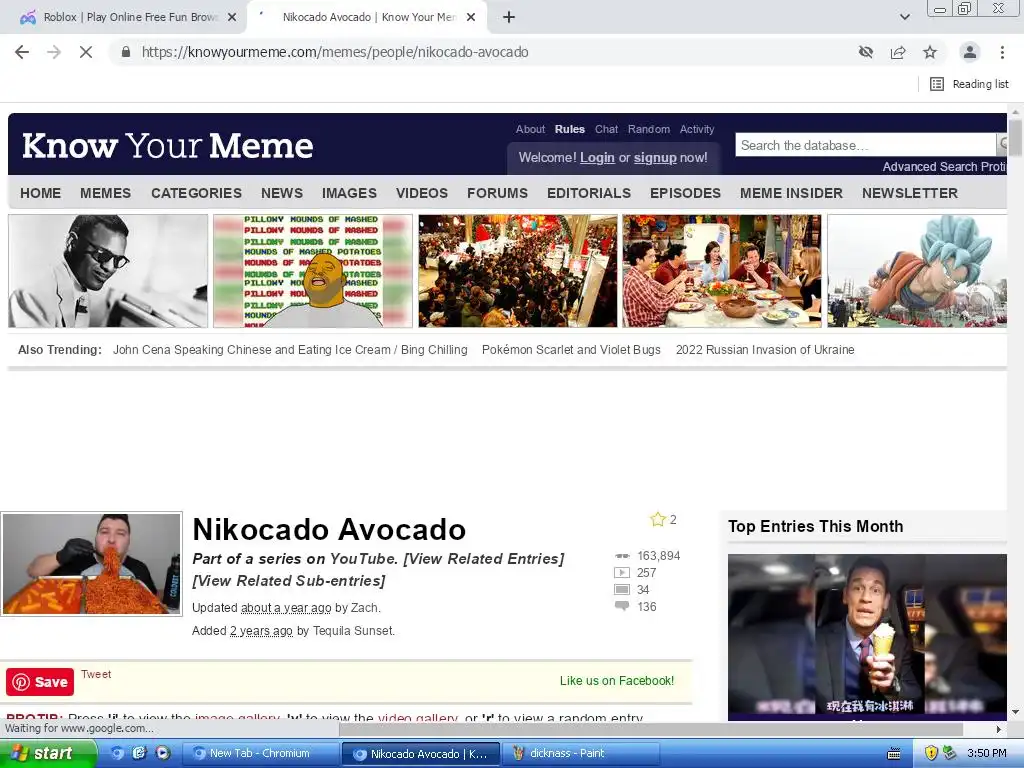Click the Pinterest Save button
Viewport: 1024px width, 768px height.
pyautogui.click(x=40, y=682)
